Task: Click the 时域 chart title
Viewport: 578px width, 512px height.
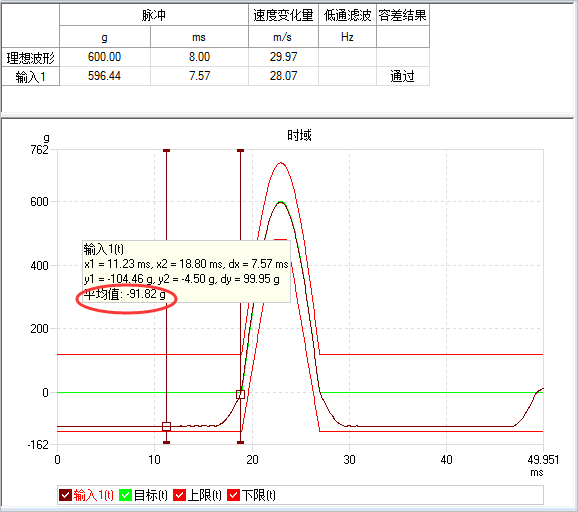Action: [x=299, y=135]
